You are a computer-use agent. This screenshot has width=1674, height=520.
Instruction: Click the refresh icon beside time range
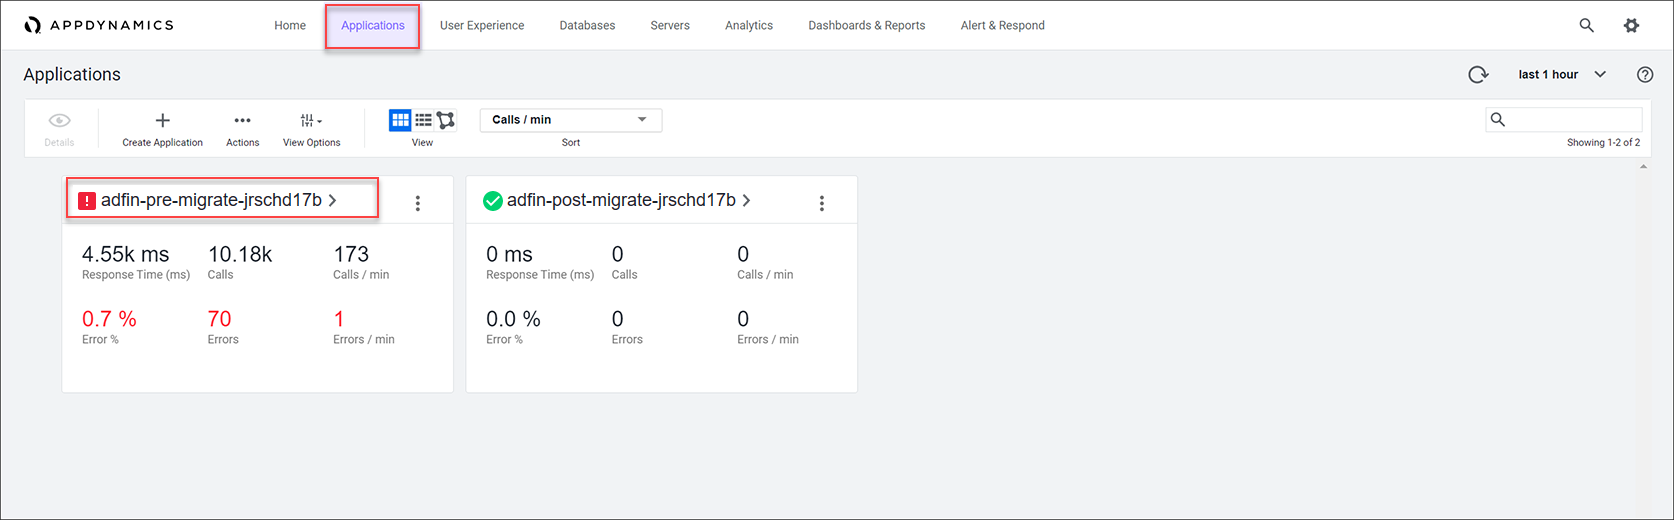click(x=1478, y=74)
